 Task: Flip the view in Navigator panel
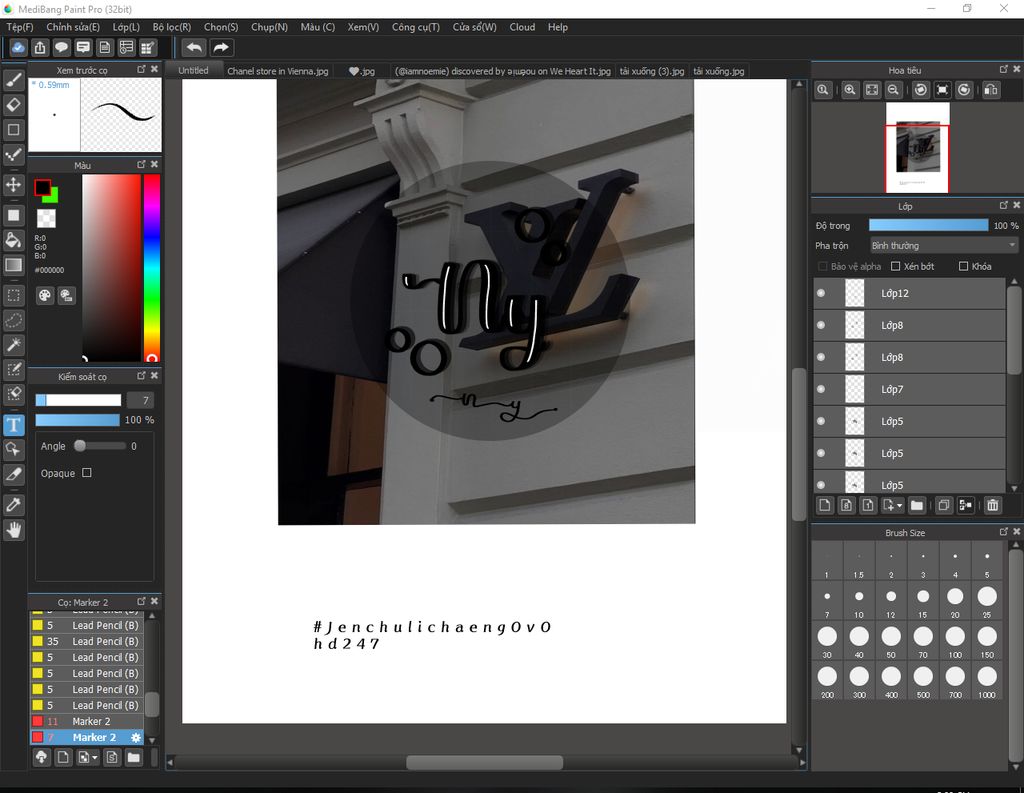click(x=991, y=90)
